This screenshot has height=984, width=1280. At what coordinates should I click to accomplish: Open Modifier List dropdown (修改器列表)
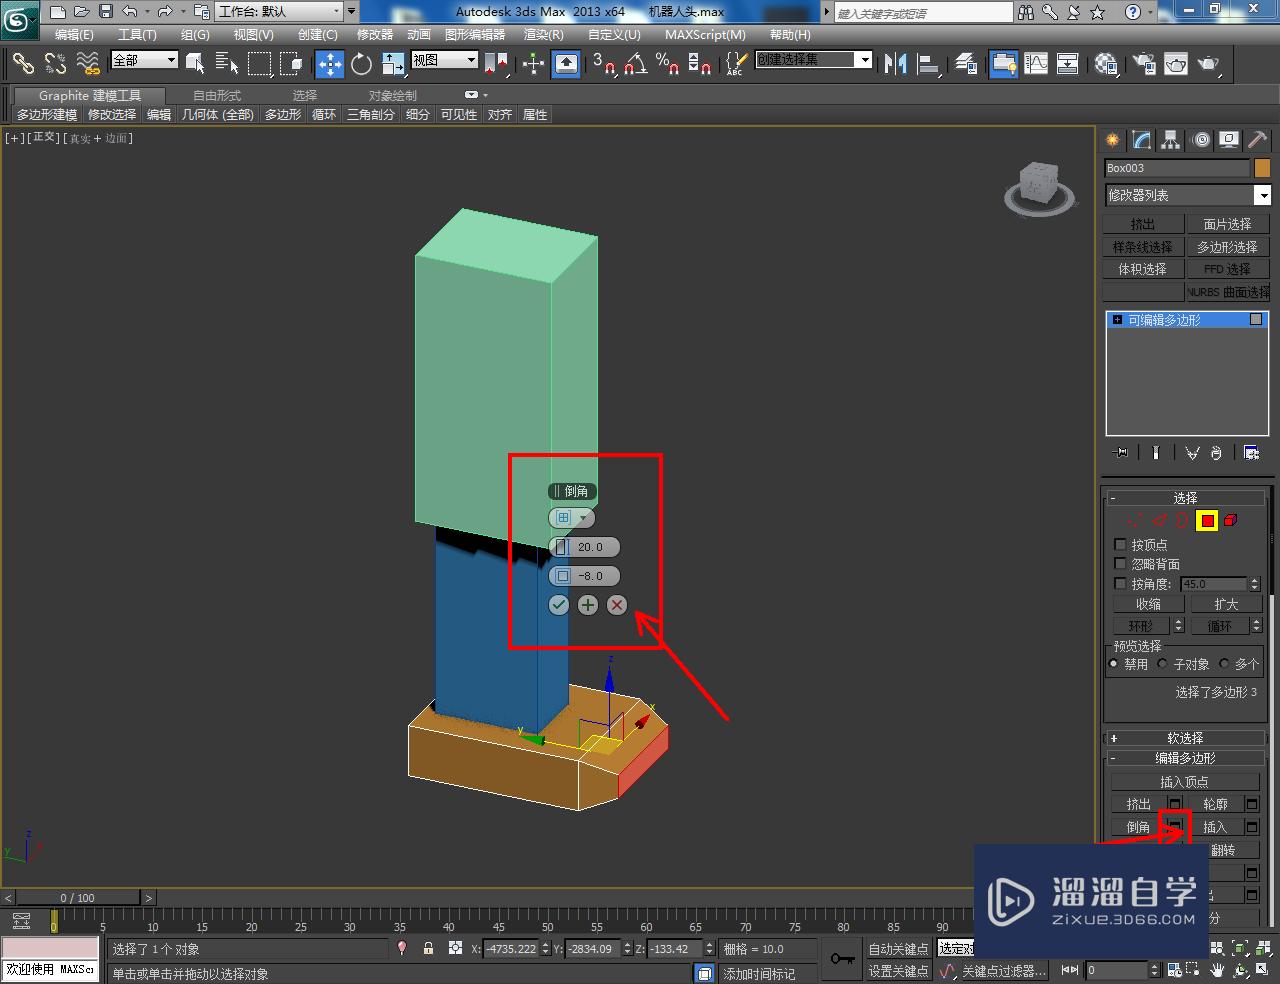[x=1187, y=195]
